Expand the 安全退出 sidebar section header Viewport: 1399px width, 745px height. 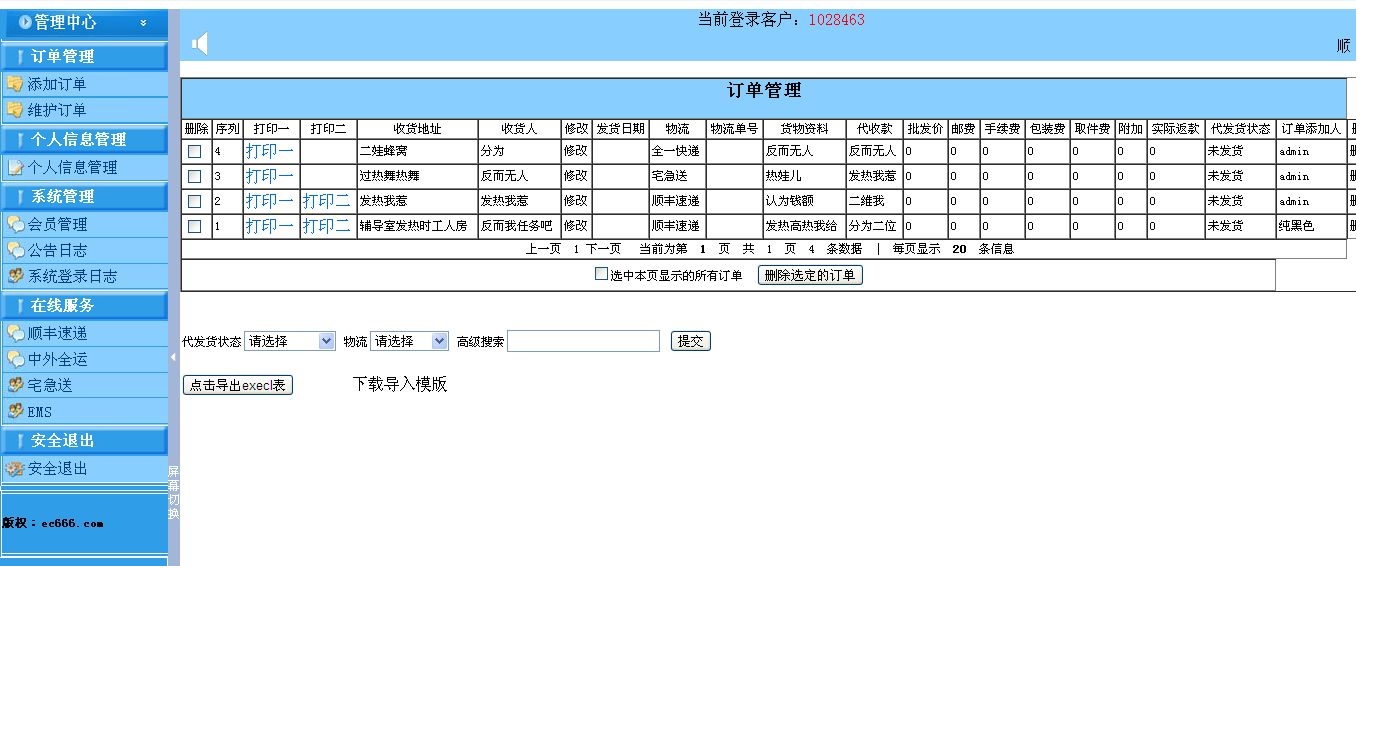84,440
